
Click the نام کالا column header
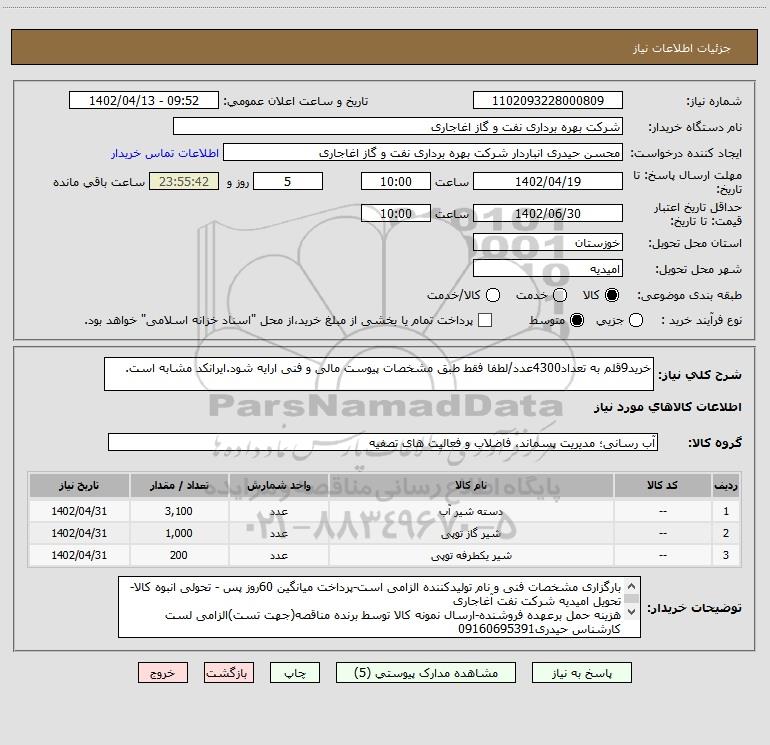pos(471,485)
